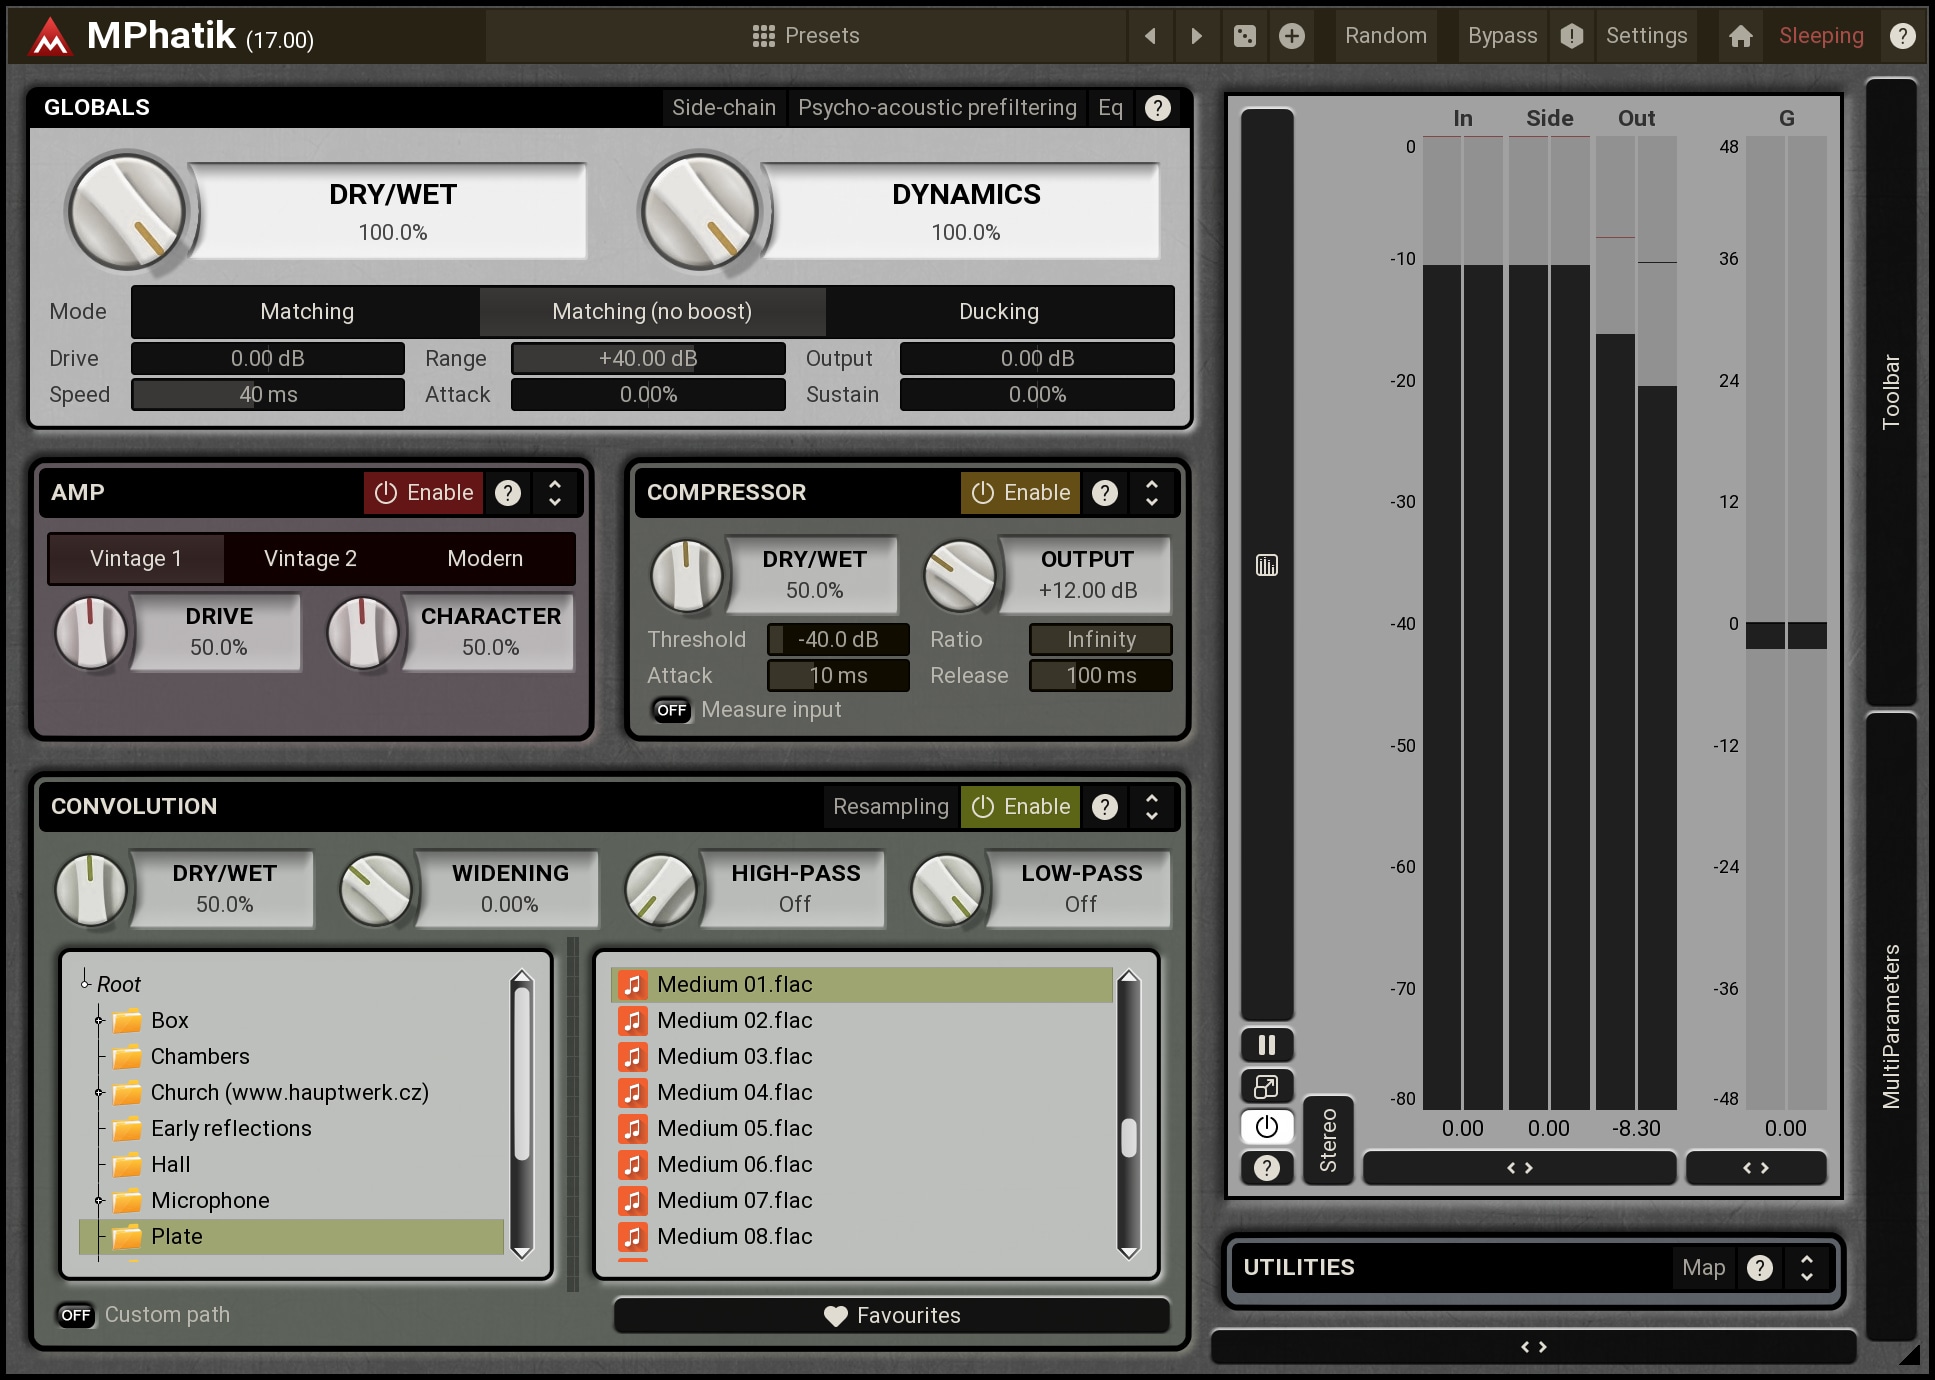
Task: Click the next preset arrow icon
Action: 1196,36
